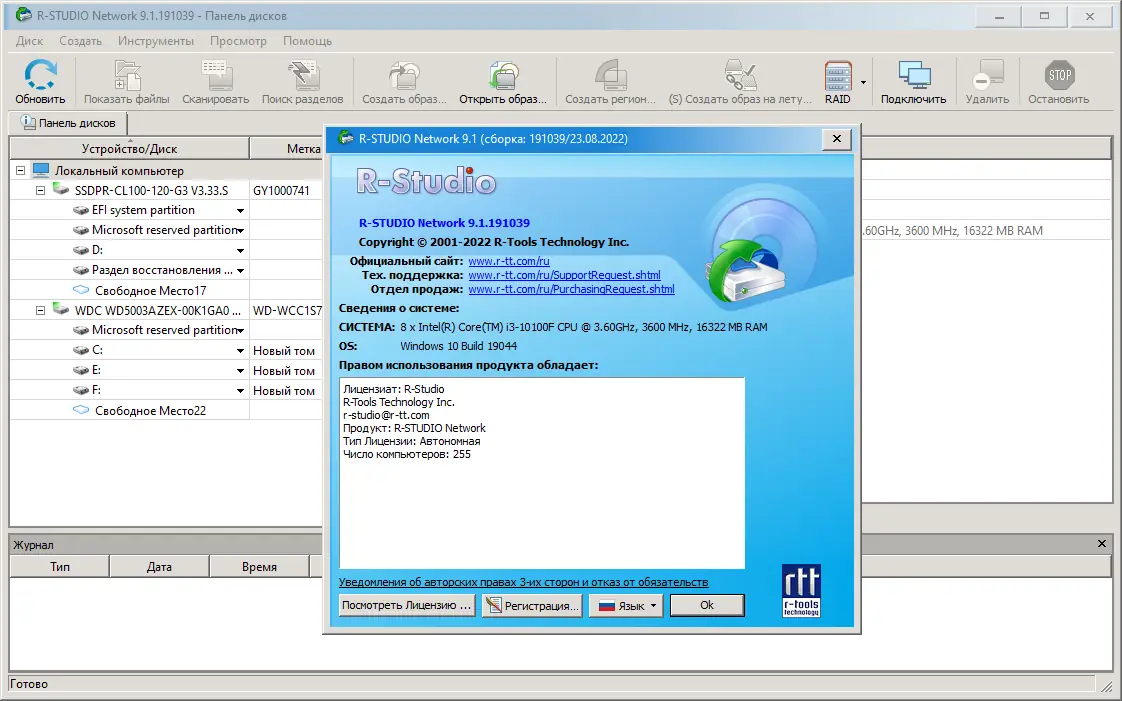The height and width of the screenshot is (701, 1122).
Task: Click the C: partition disk icon
Action: [81, 350]
